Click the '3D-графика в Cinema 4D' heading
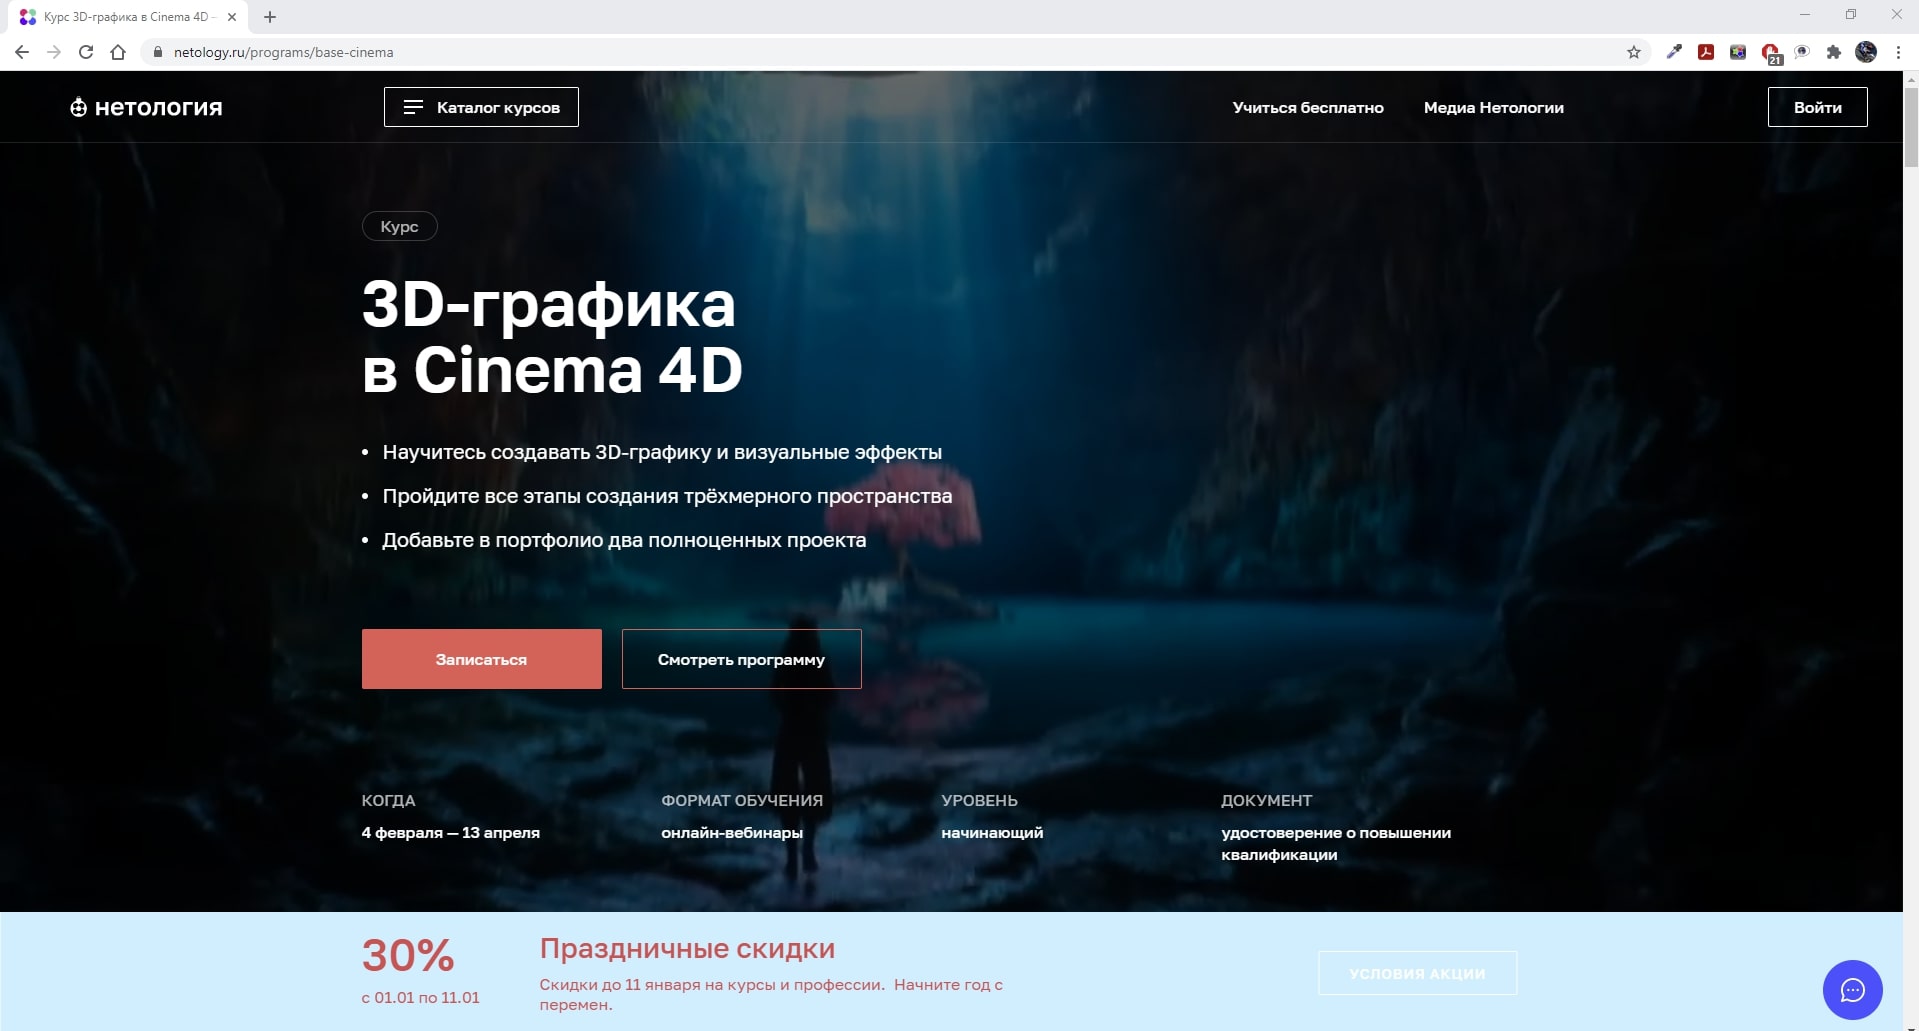This screenshot has height=1031, width=1919. 552,337
